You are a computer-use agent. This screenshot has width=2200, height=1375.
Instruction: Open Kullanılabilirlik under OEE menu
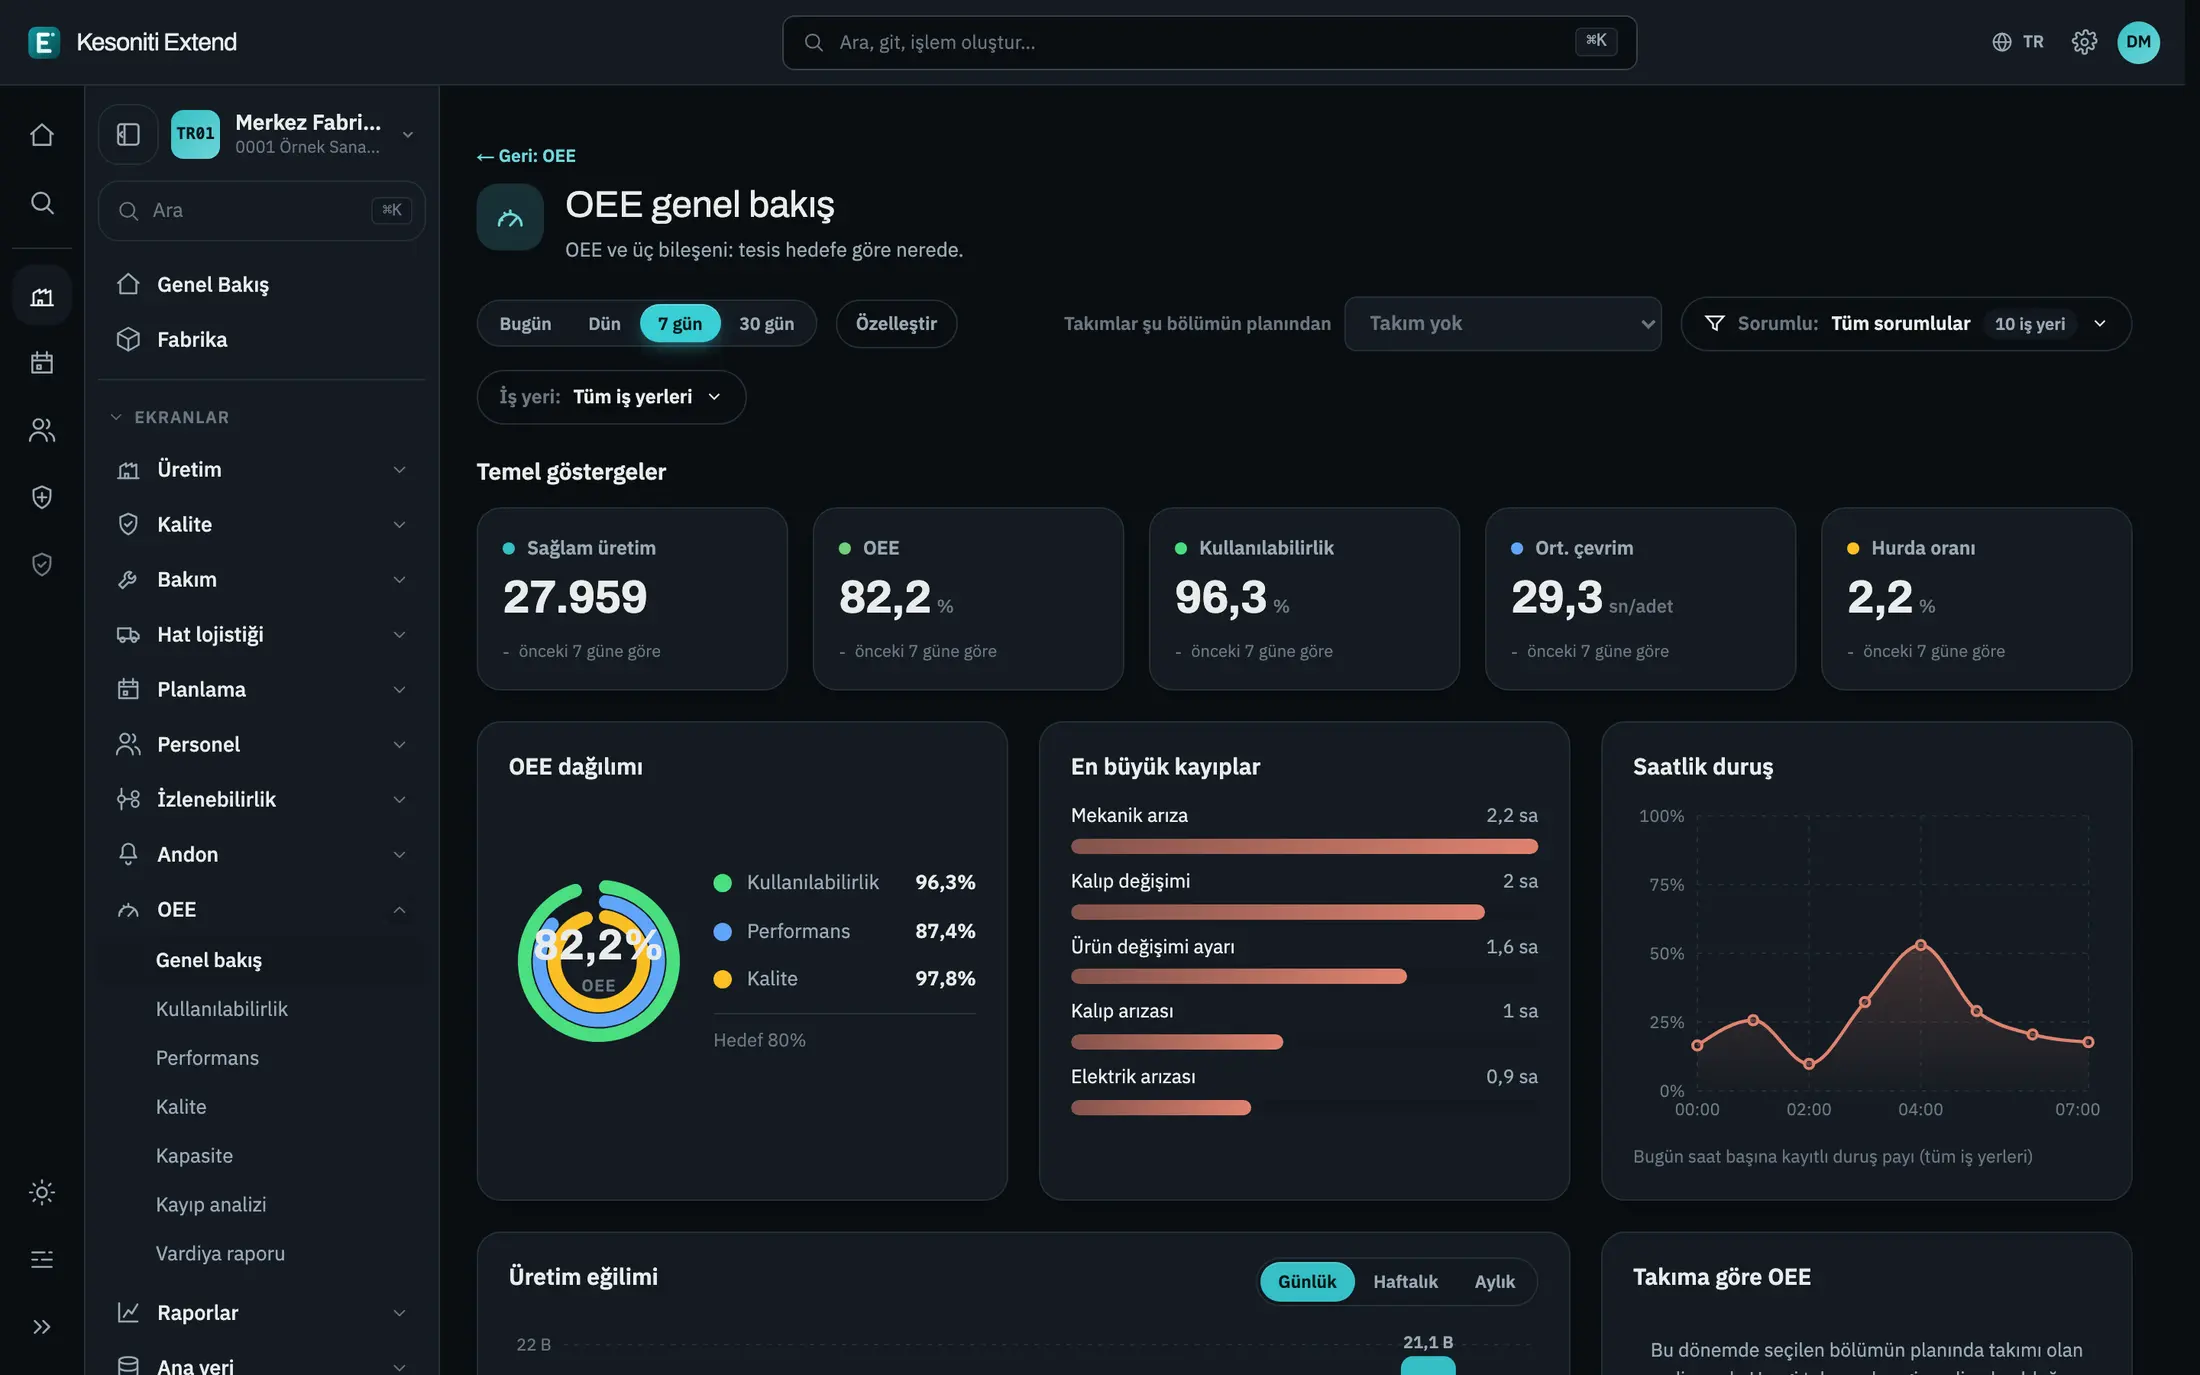coord(221,1009)
